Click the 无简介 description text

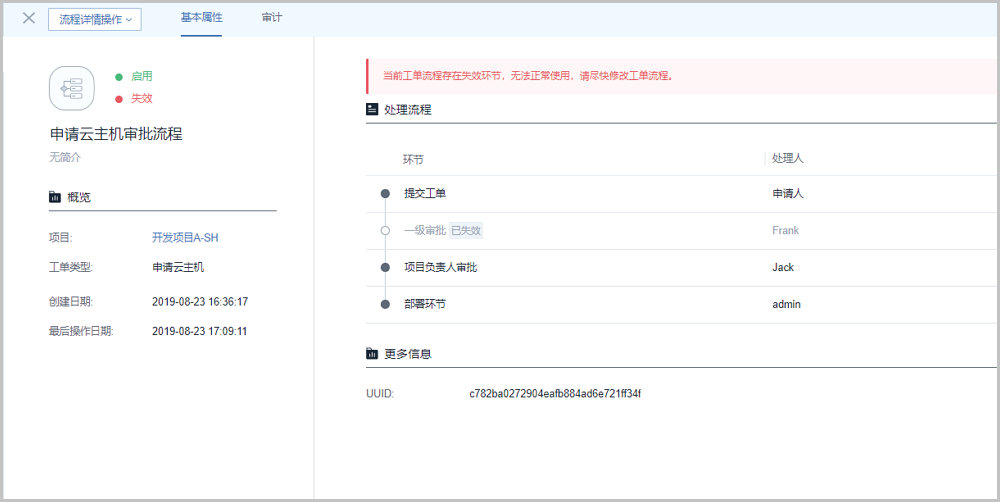pyautogui.click(x=65, y=157)
